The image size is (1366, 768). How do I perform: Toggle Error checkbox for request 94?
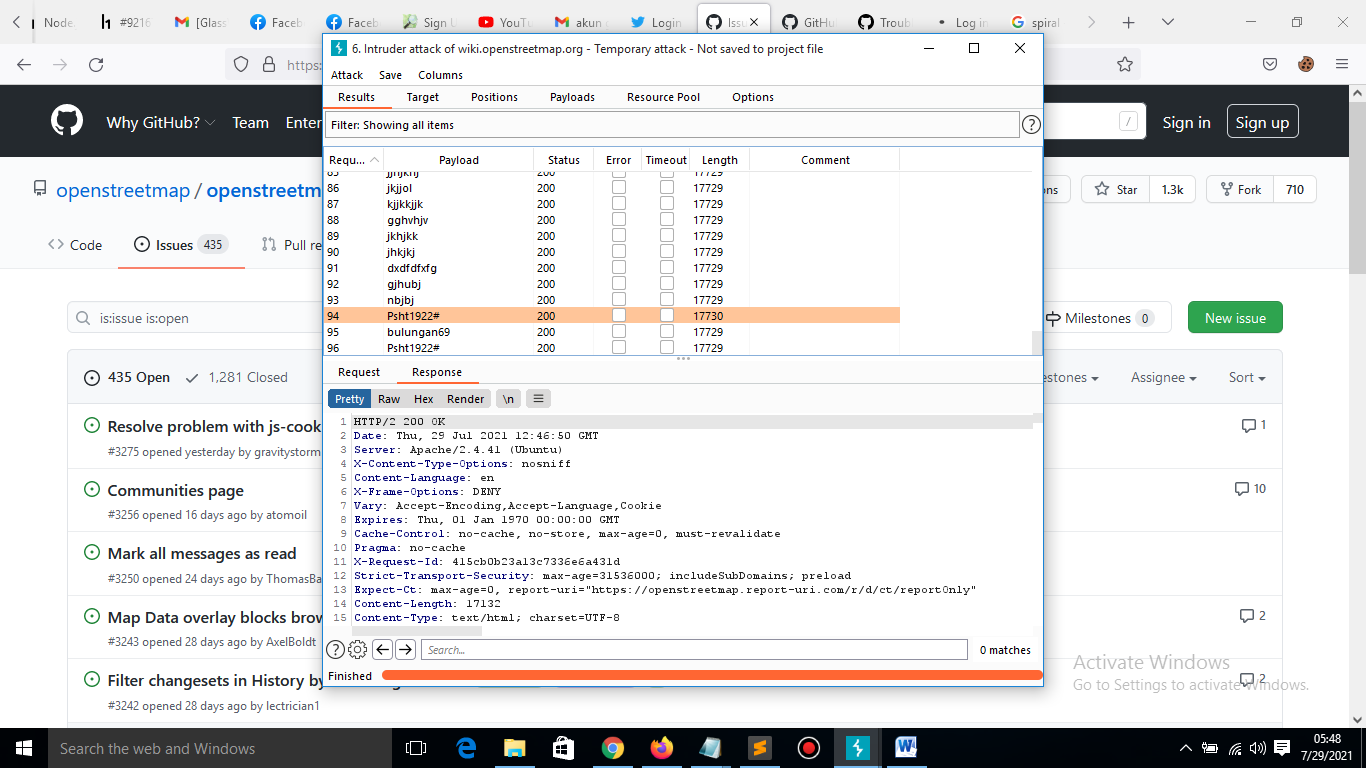click(x=619, y=316)
